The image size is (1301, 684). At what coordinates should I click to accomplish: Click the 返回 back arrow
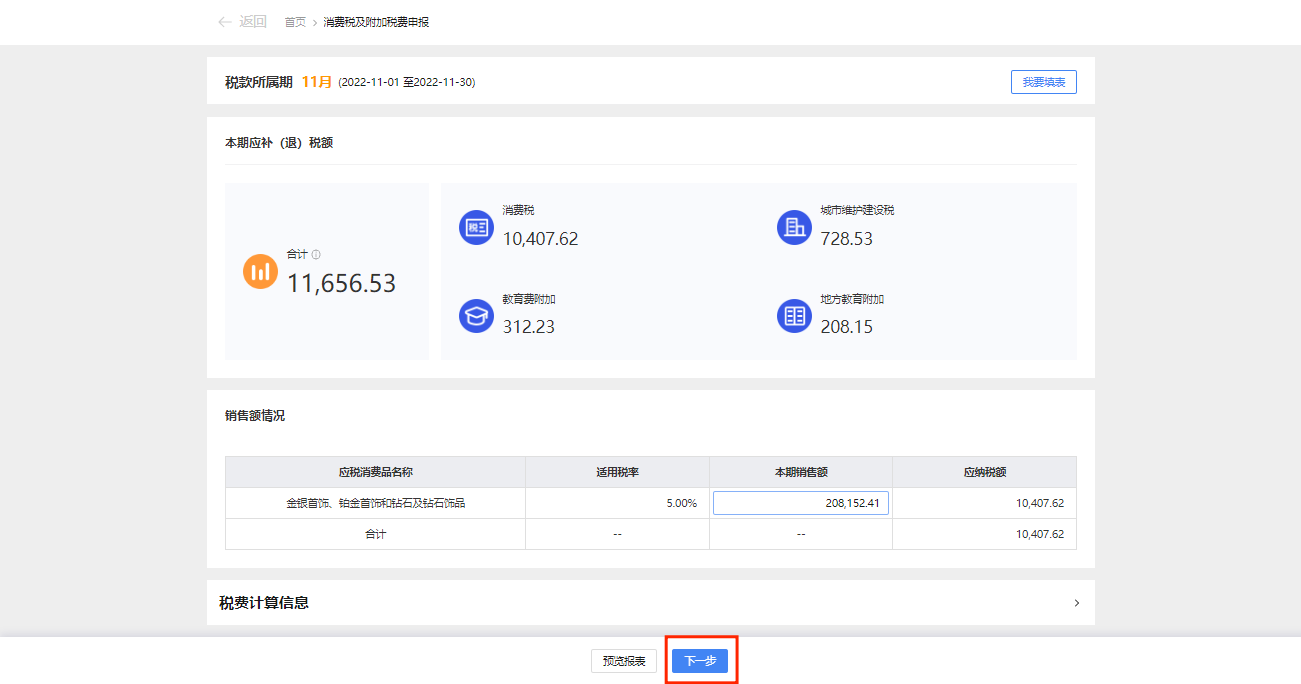(x=225, y=22)
